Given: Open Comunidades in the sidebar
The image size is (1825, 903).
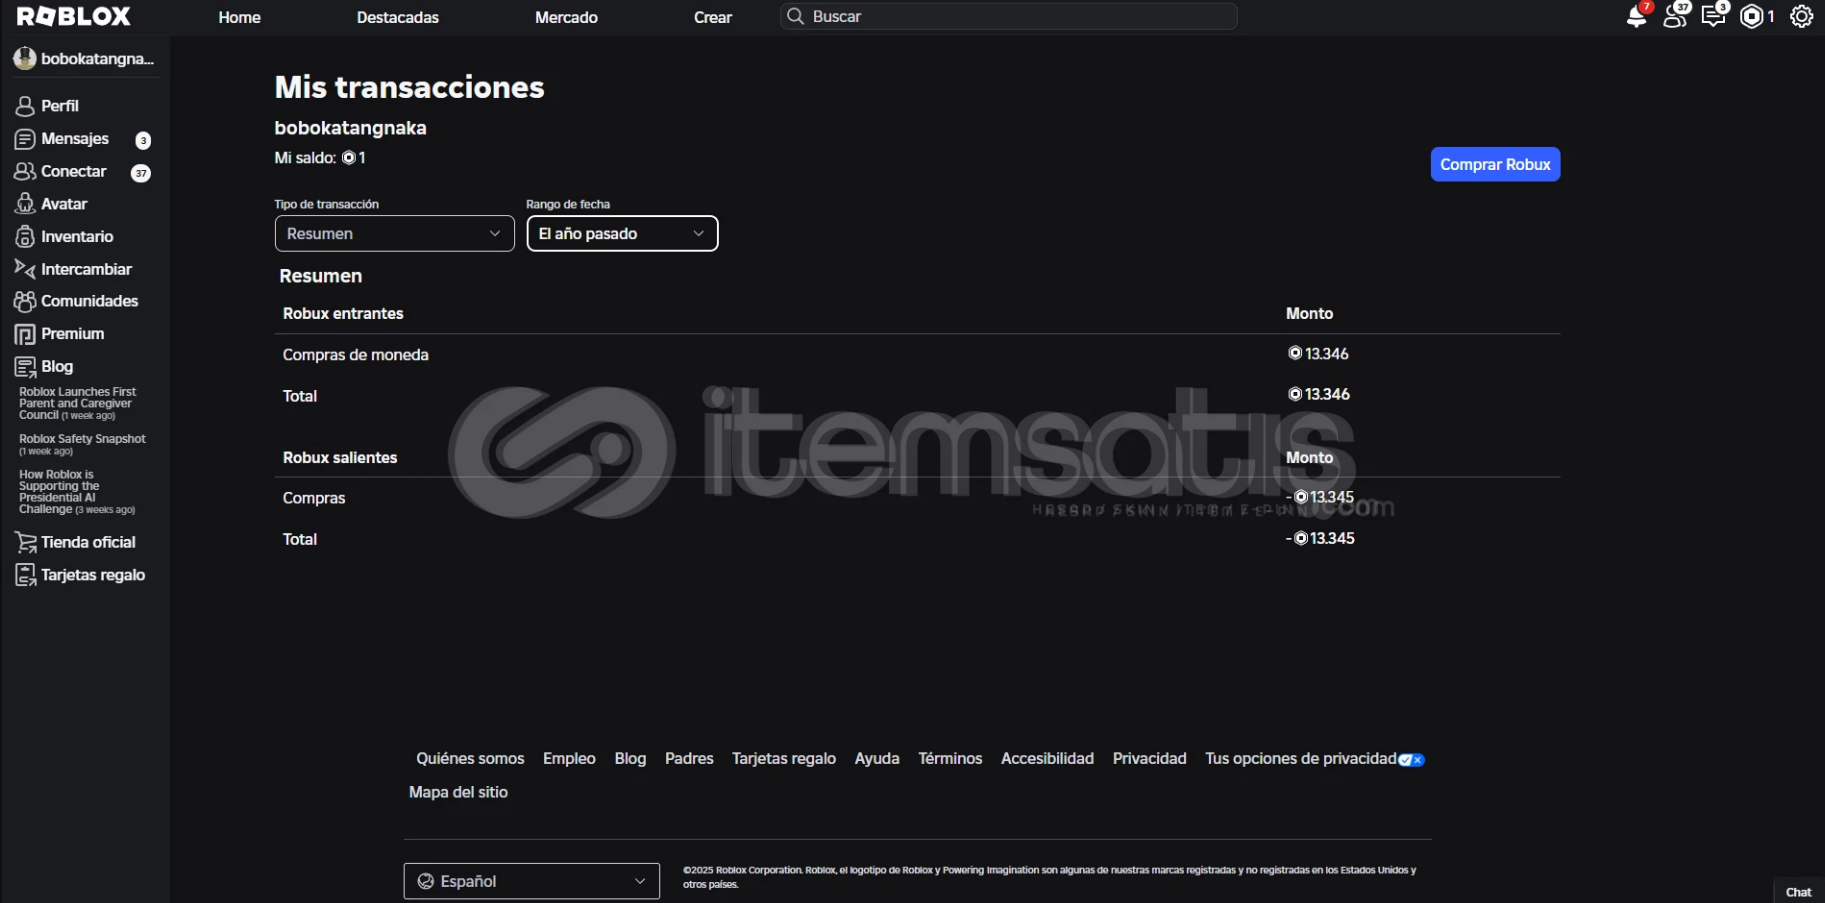Looking at the screenshot, I should click(89, 301).
